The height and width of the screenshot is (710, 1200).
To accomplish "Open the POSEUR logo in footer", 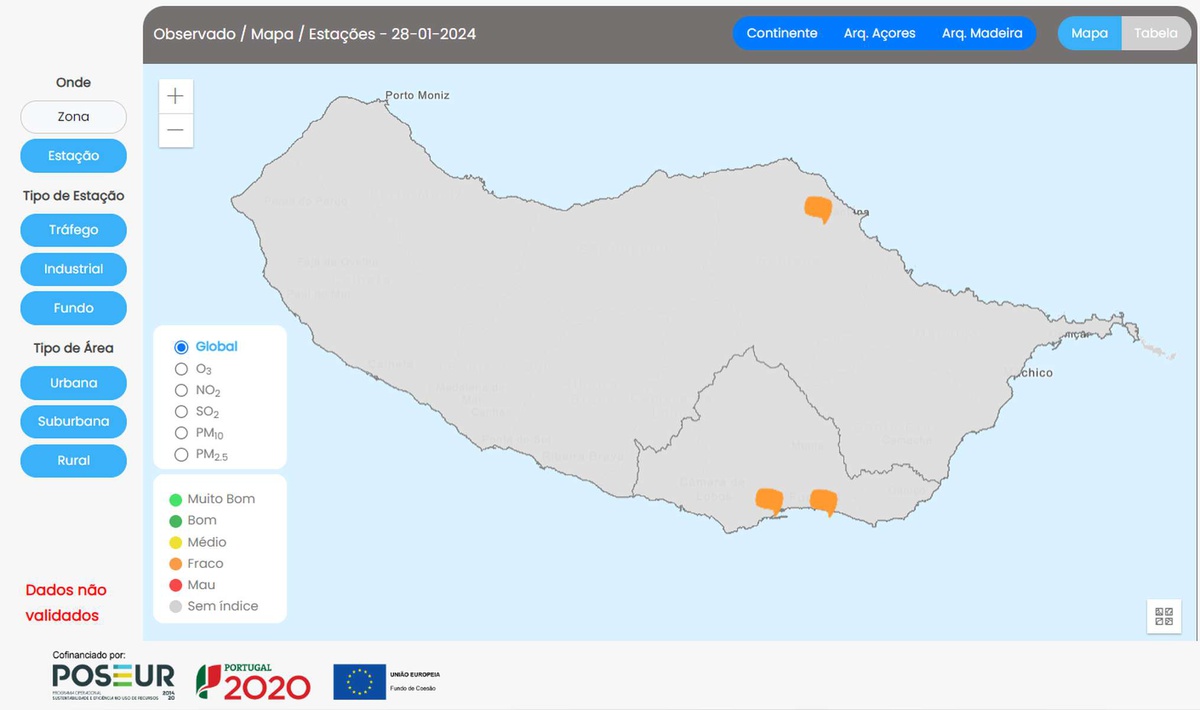I will tap(113, 679).
